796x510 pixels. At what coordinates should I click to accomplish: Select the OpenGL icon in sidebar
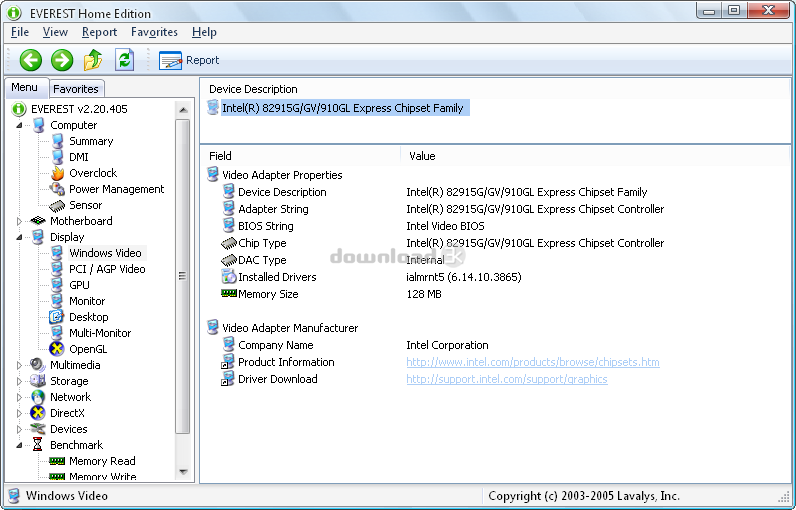[58, 349]
